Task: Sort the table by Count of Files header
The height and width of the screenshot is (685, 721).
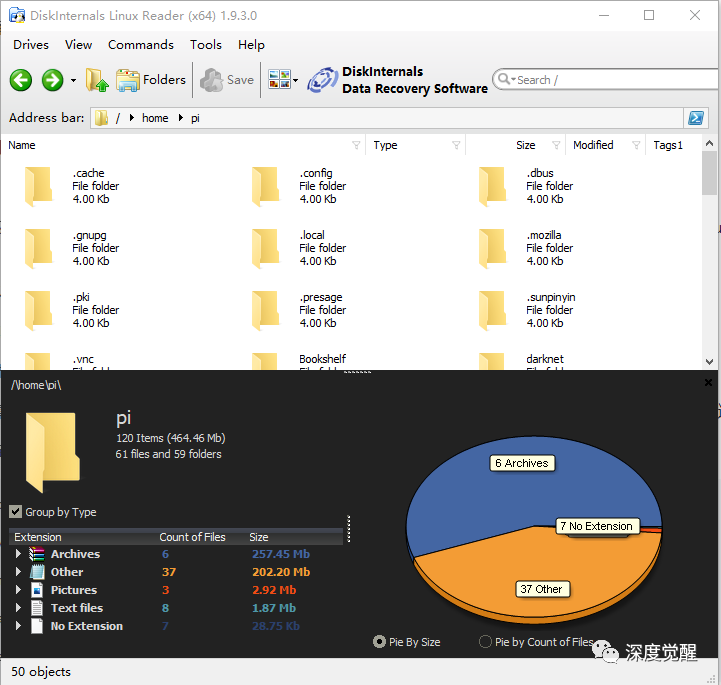Action: click(x=192, y=537)
